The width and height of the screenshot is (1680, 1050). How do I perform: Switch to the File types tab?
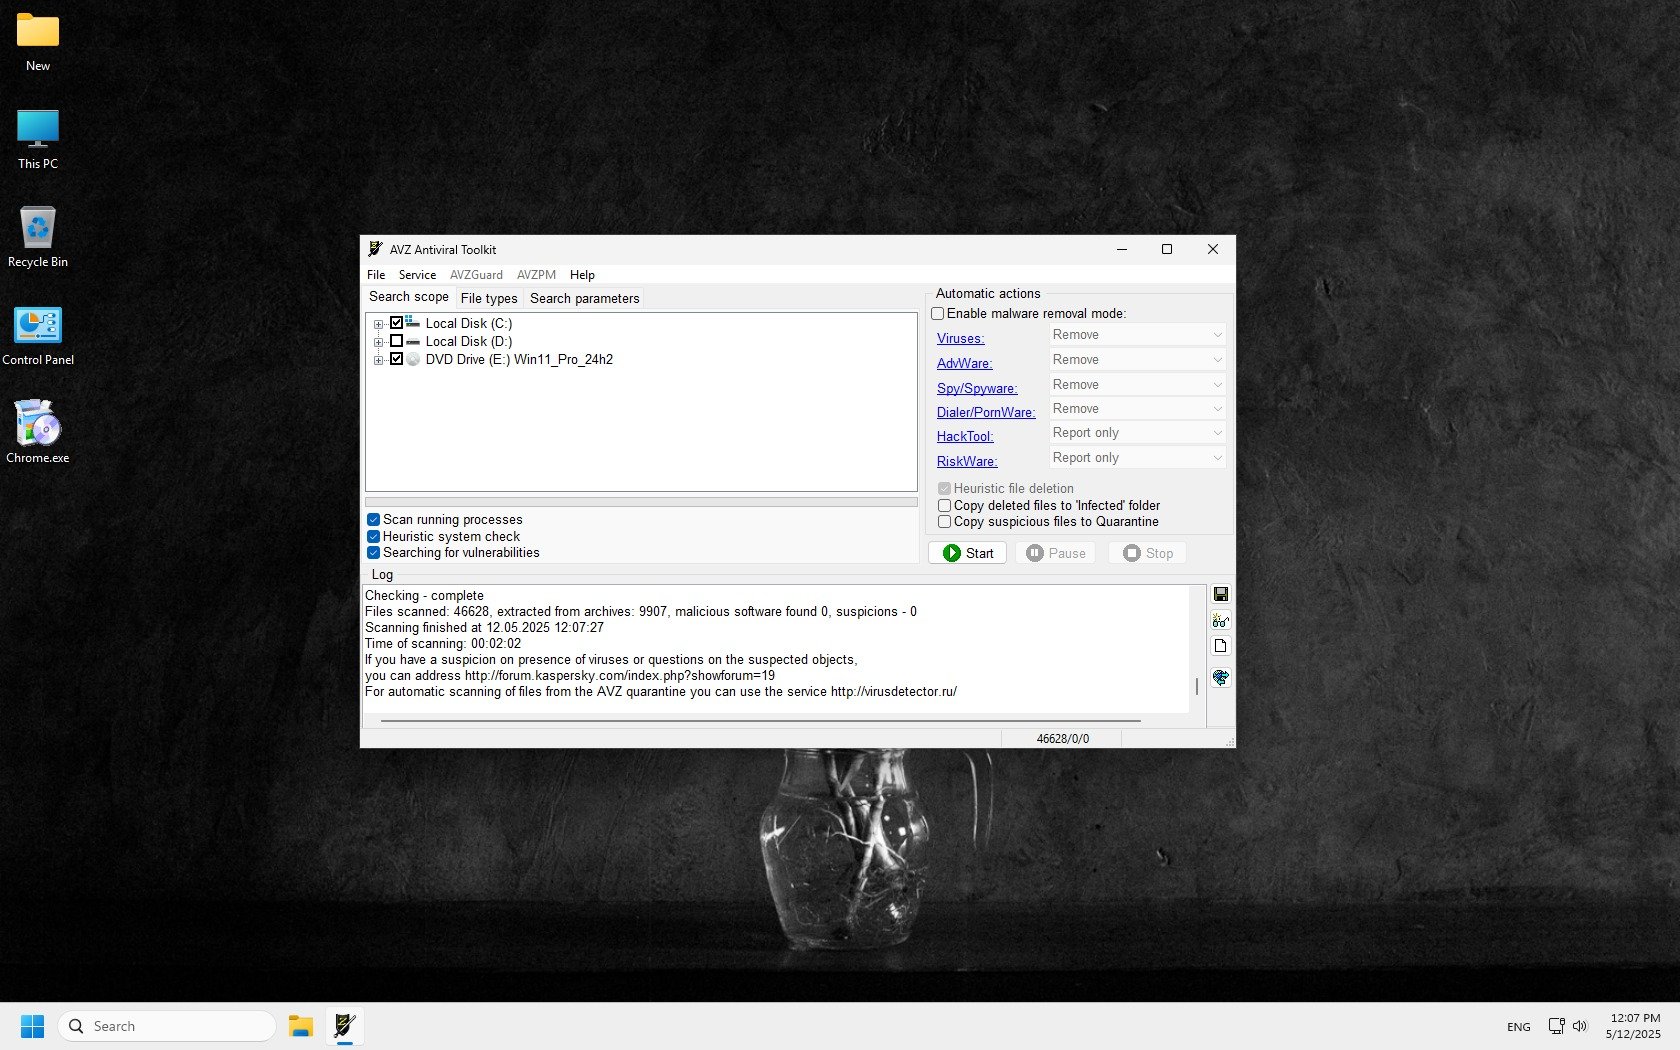pyautogui.click(x=489, y=298)
